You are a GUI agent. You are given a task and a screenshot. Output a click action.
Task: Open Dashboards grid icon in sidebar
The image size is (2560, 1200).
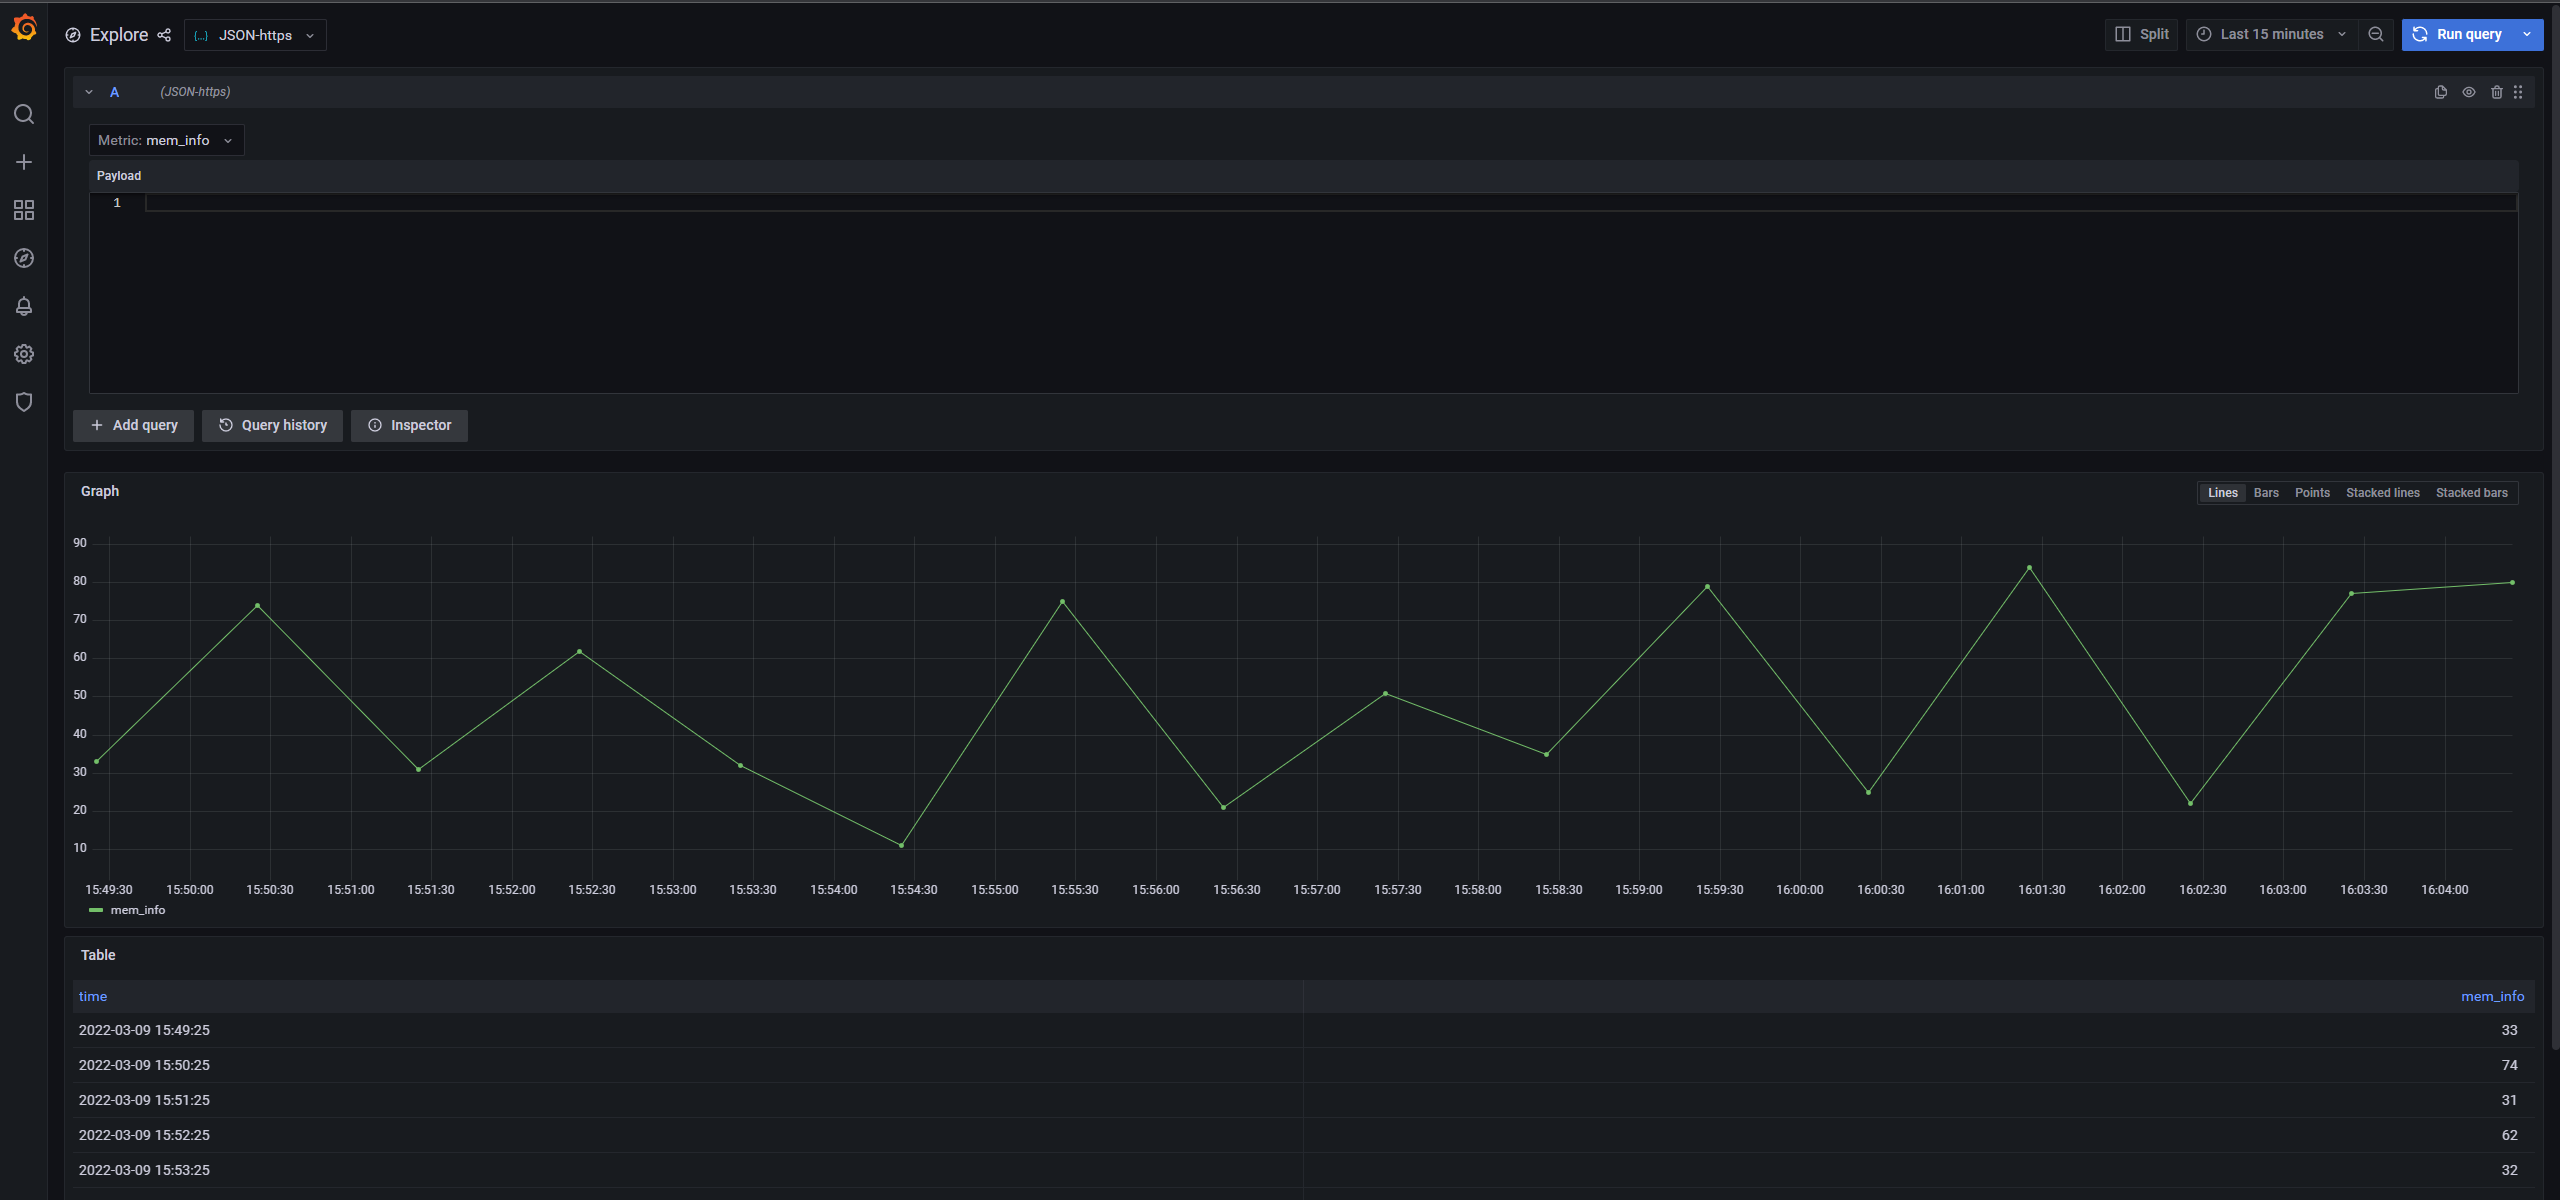(x=24, y=210)
